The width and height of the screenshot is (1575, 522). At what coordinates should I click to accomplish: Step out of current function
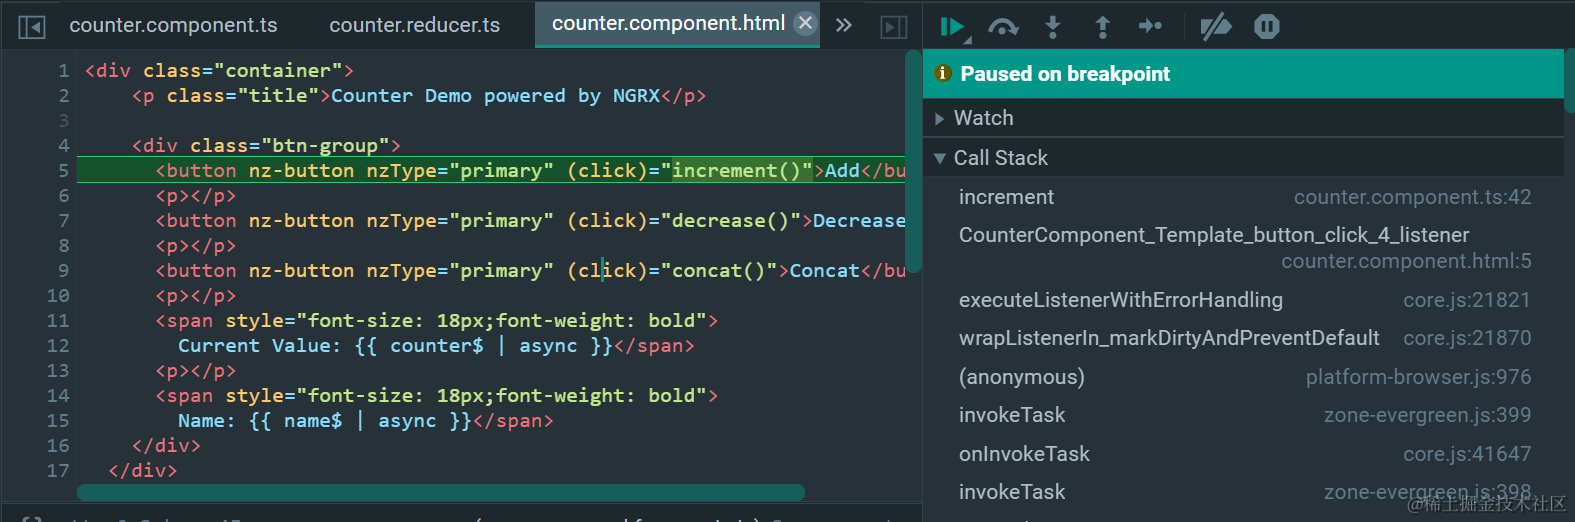tap(1102, 27)
